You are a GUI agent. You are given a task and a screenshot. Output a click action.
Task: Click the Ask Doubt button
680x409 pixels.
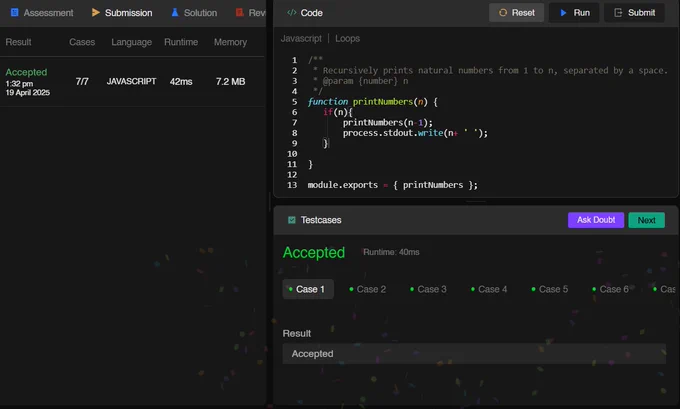tap(596, 220)
